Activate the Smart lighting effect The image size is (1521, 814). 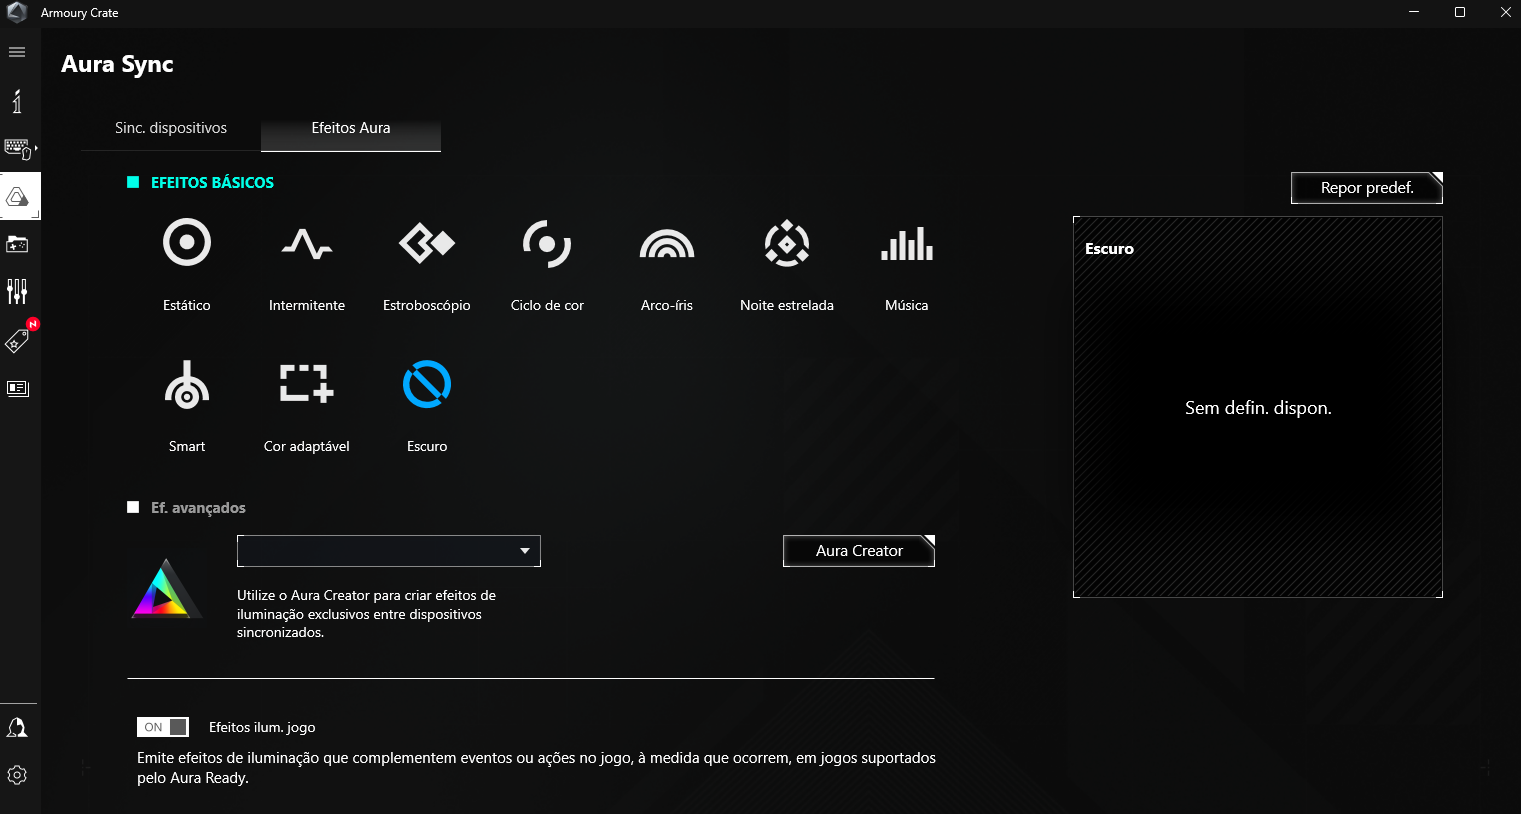pos(187,384)
